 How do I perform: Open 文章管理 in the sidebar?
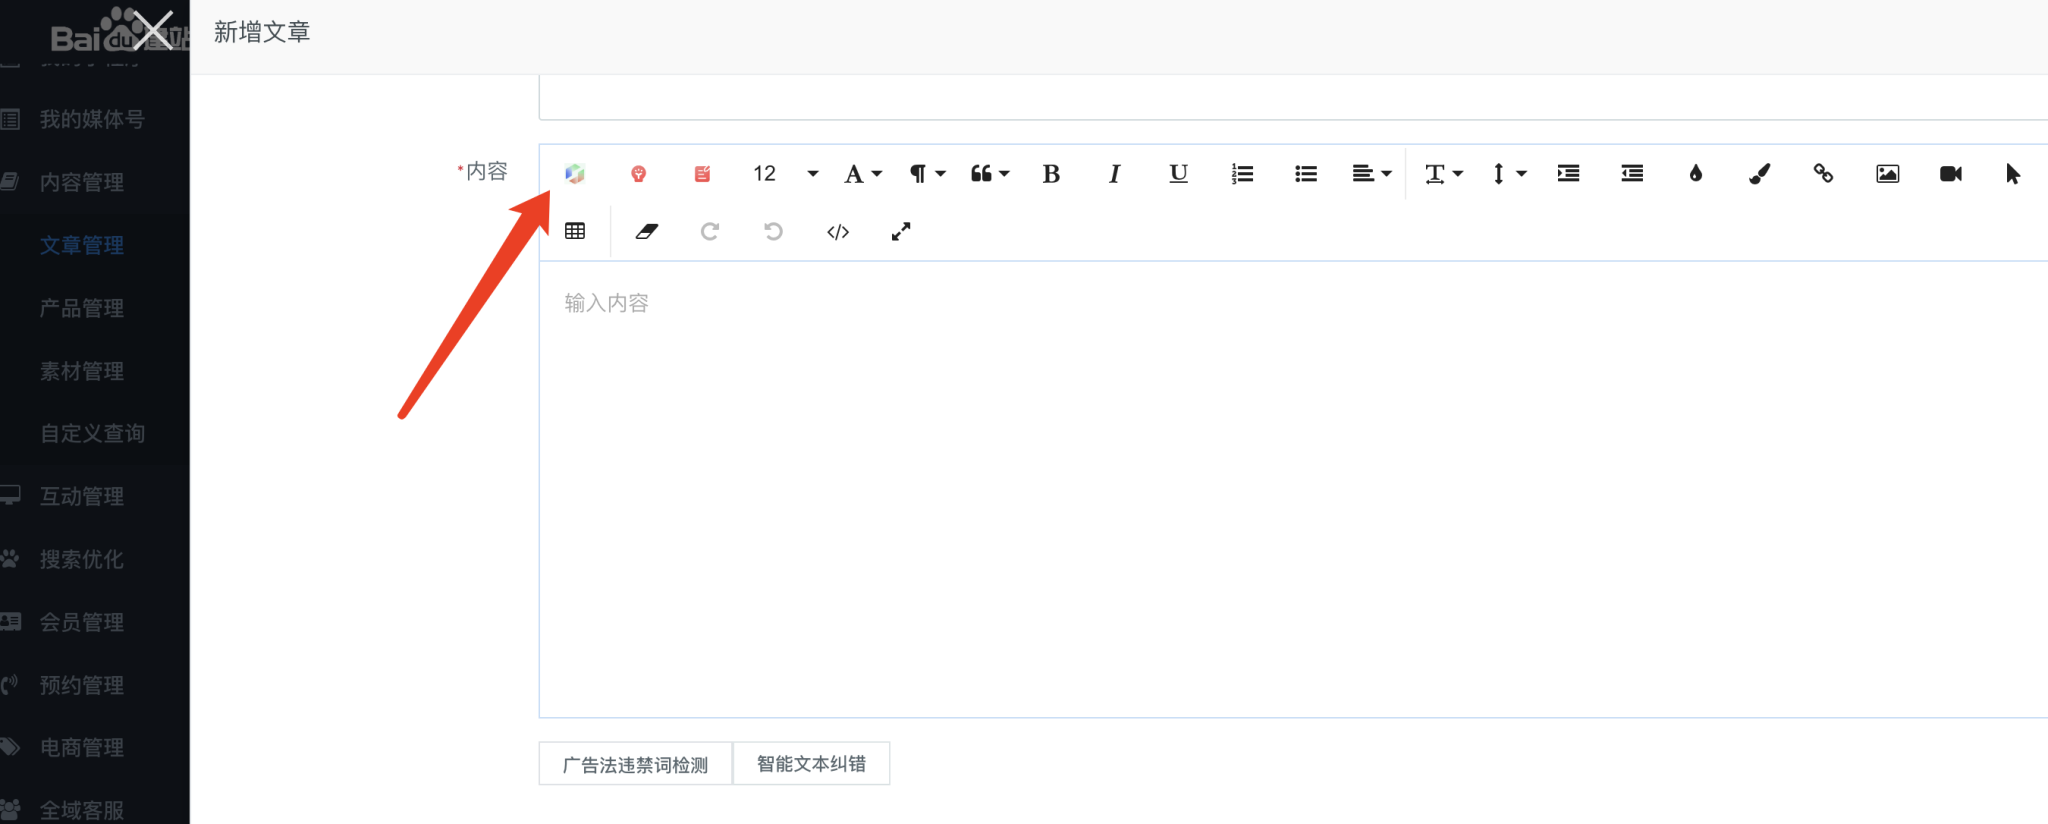[x=82, y=245]
